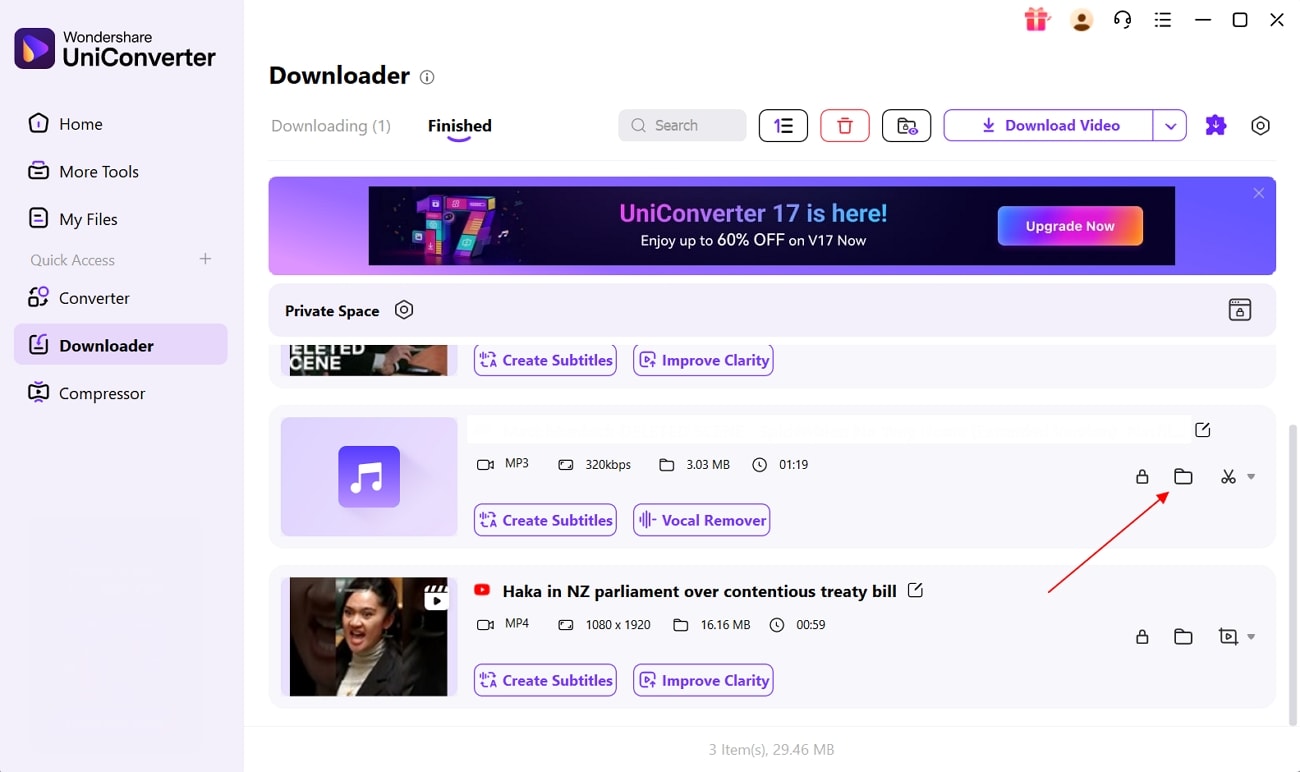Close the UniConverter 17 promotional banner
This screenshot has height=772, width=1300.
[1259, 193]
